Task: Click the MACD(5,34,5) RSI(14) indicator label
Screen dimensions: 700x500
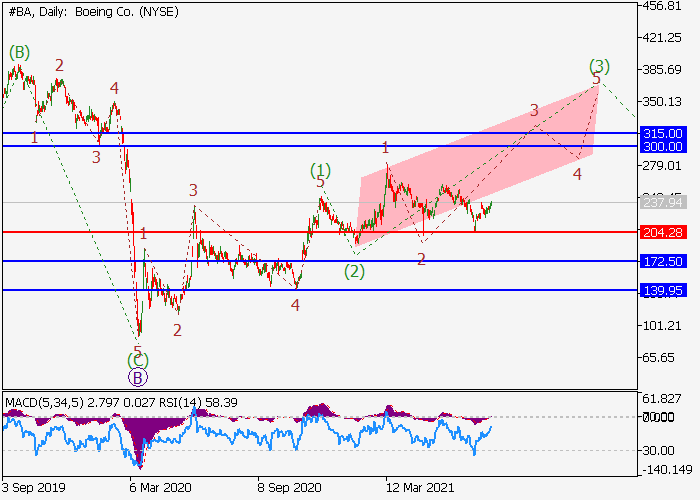Action: [121, 403]
